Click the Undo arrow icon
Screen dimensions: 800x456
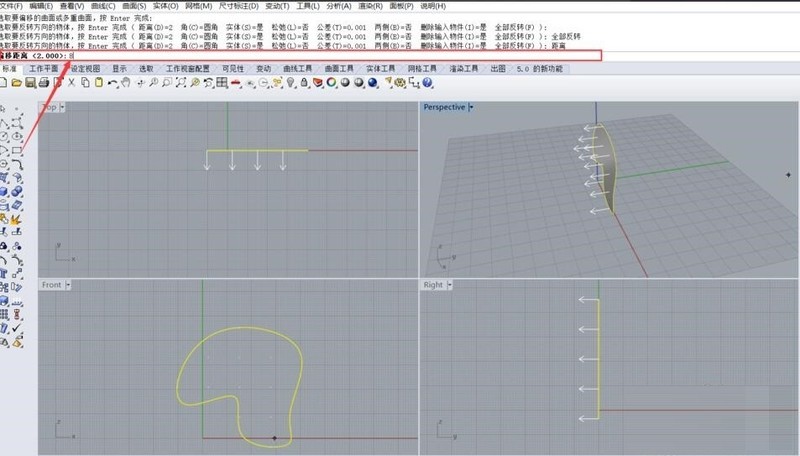pos(113,83)
